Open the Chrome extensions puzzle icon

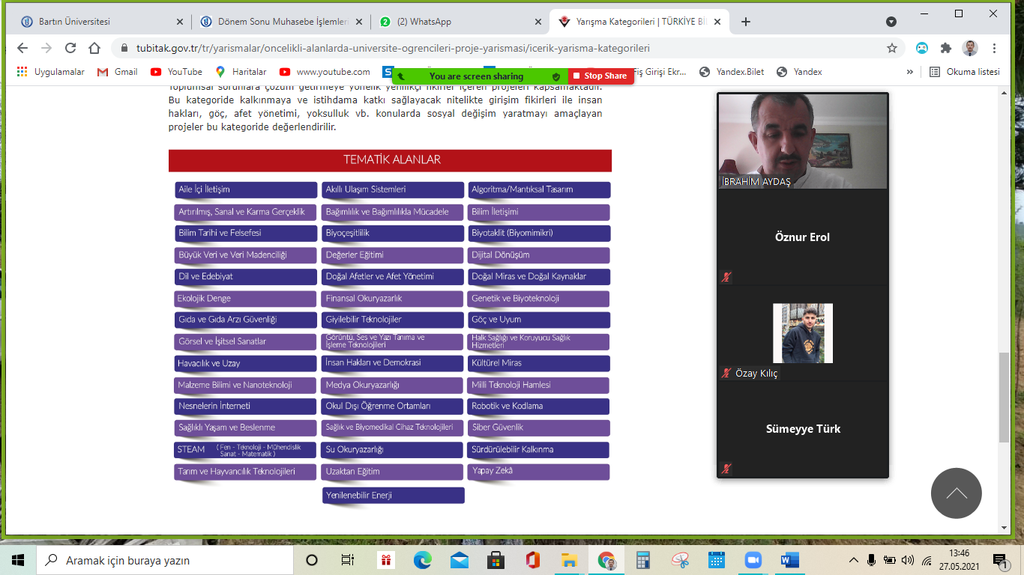pos(945,48)
